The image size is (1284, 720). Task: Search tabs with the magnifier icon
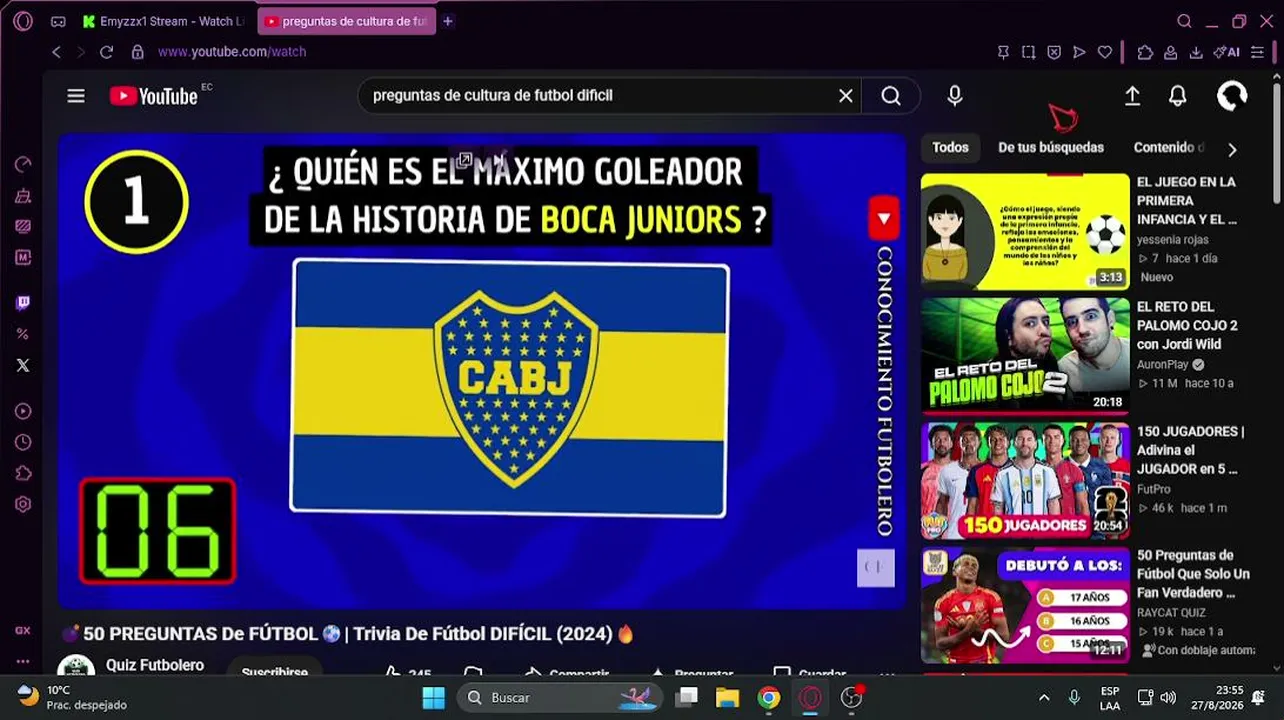pos(1184,21)
